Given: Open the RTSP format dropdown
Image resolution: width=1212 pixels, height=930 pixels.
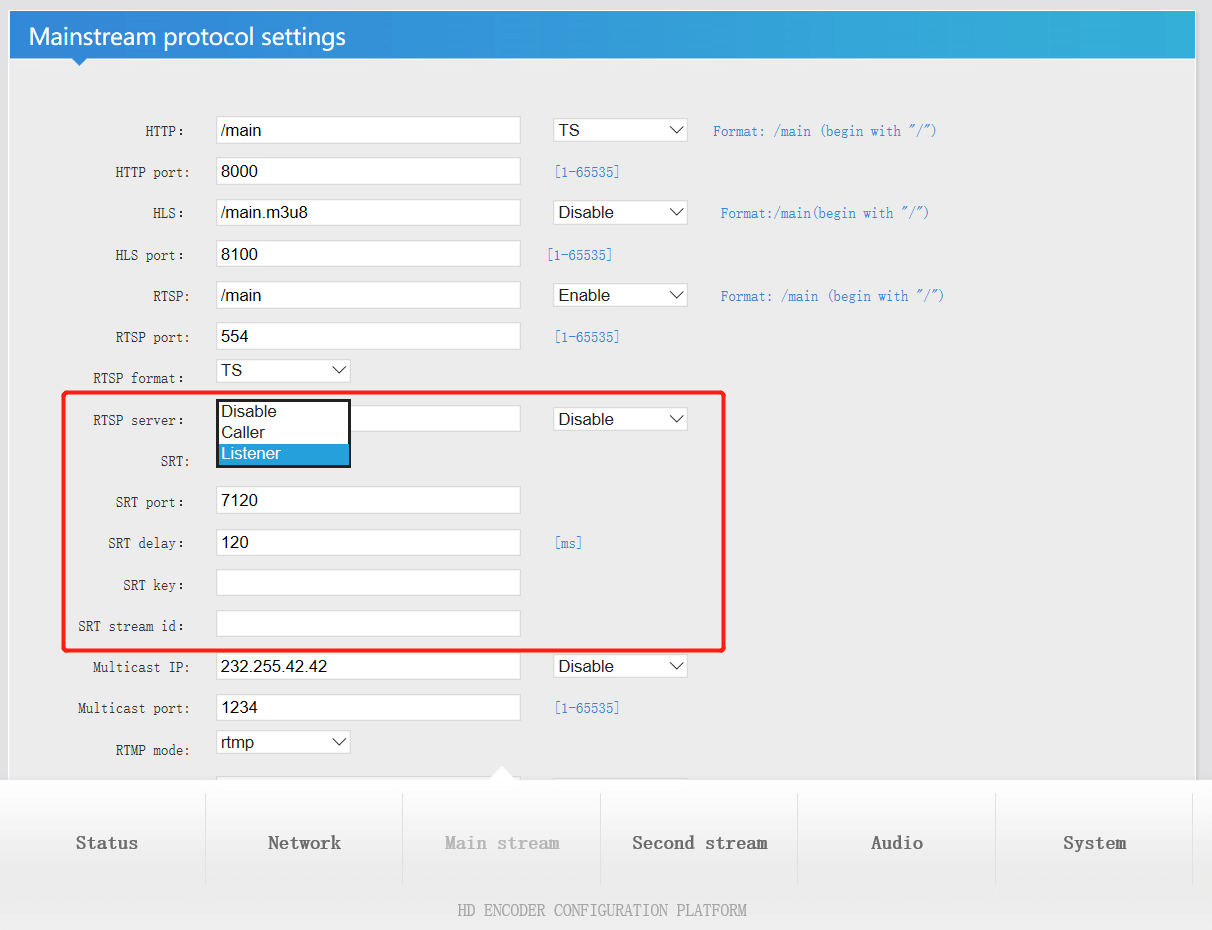Looking at the screenshot, I should click(283, 370).
